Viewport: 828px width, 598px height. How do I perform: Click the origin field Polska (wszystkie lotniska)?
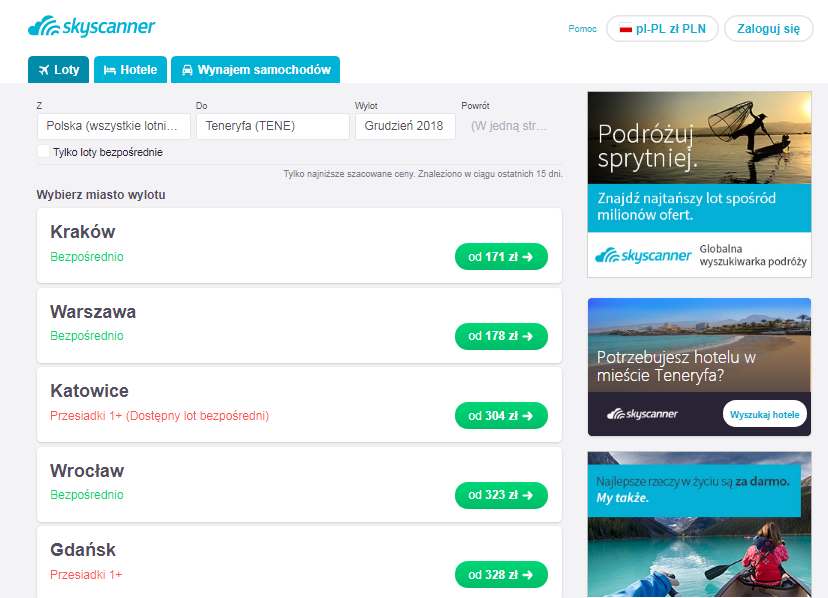click(114, 126)
